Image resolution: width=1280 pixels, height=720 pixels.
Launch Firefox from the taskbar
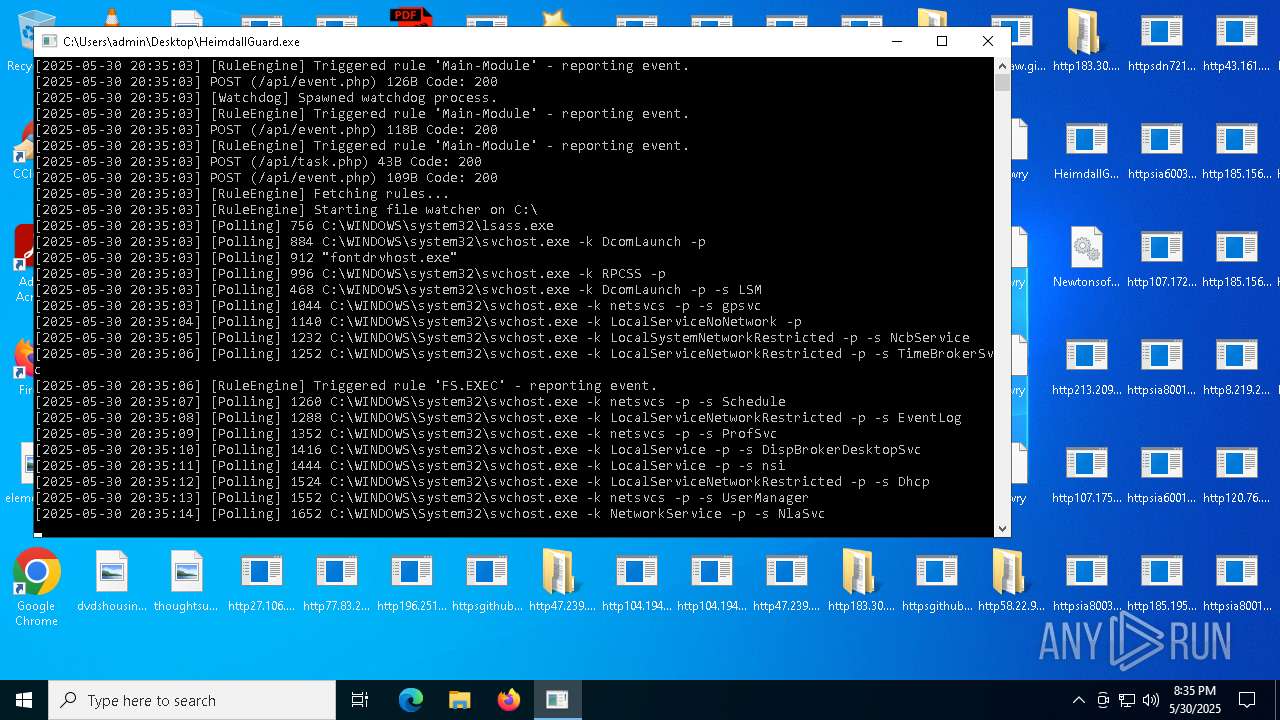click(508, 700)
